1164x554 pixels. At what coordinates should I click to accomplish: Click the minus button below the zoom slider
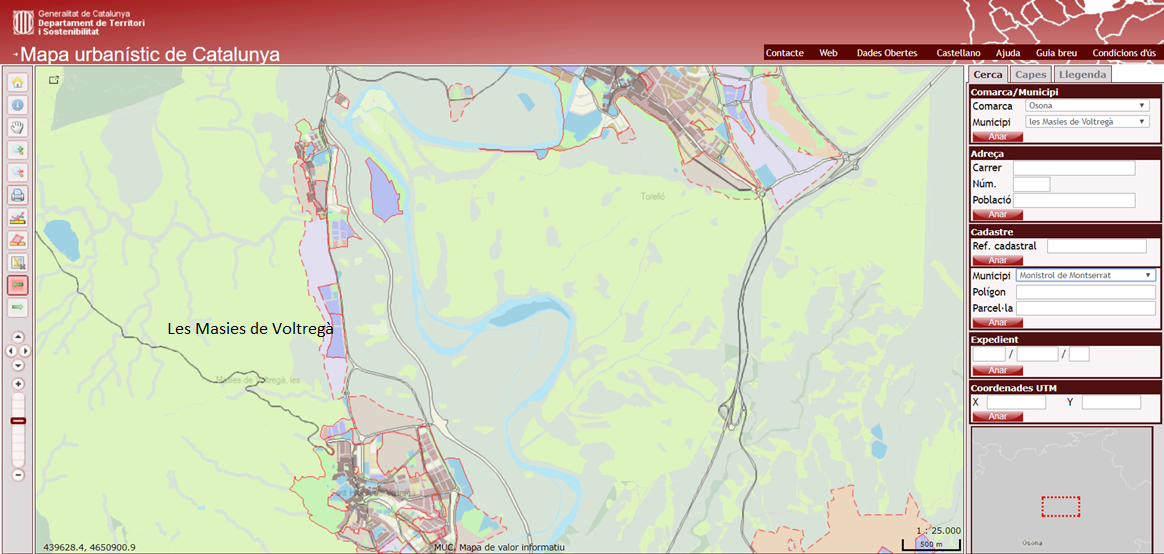point(18,474)
